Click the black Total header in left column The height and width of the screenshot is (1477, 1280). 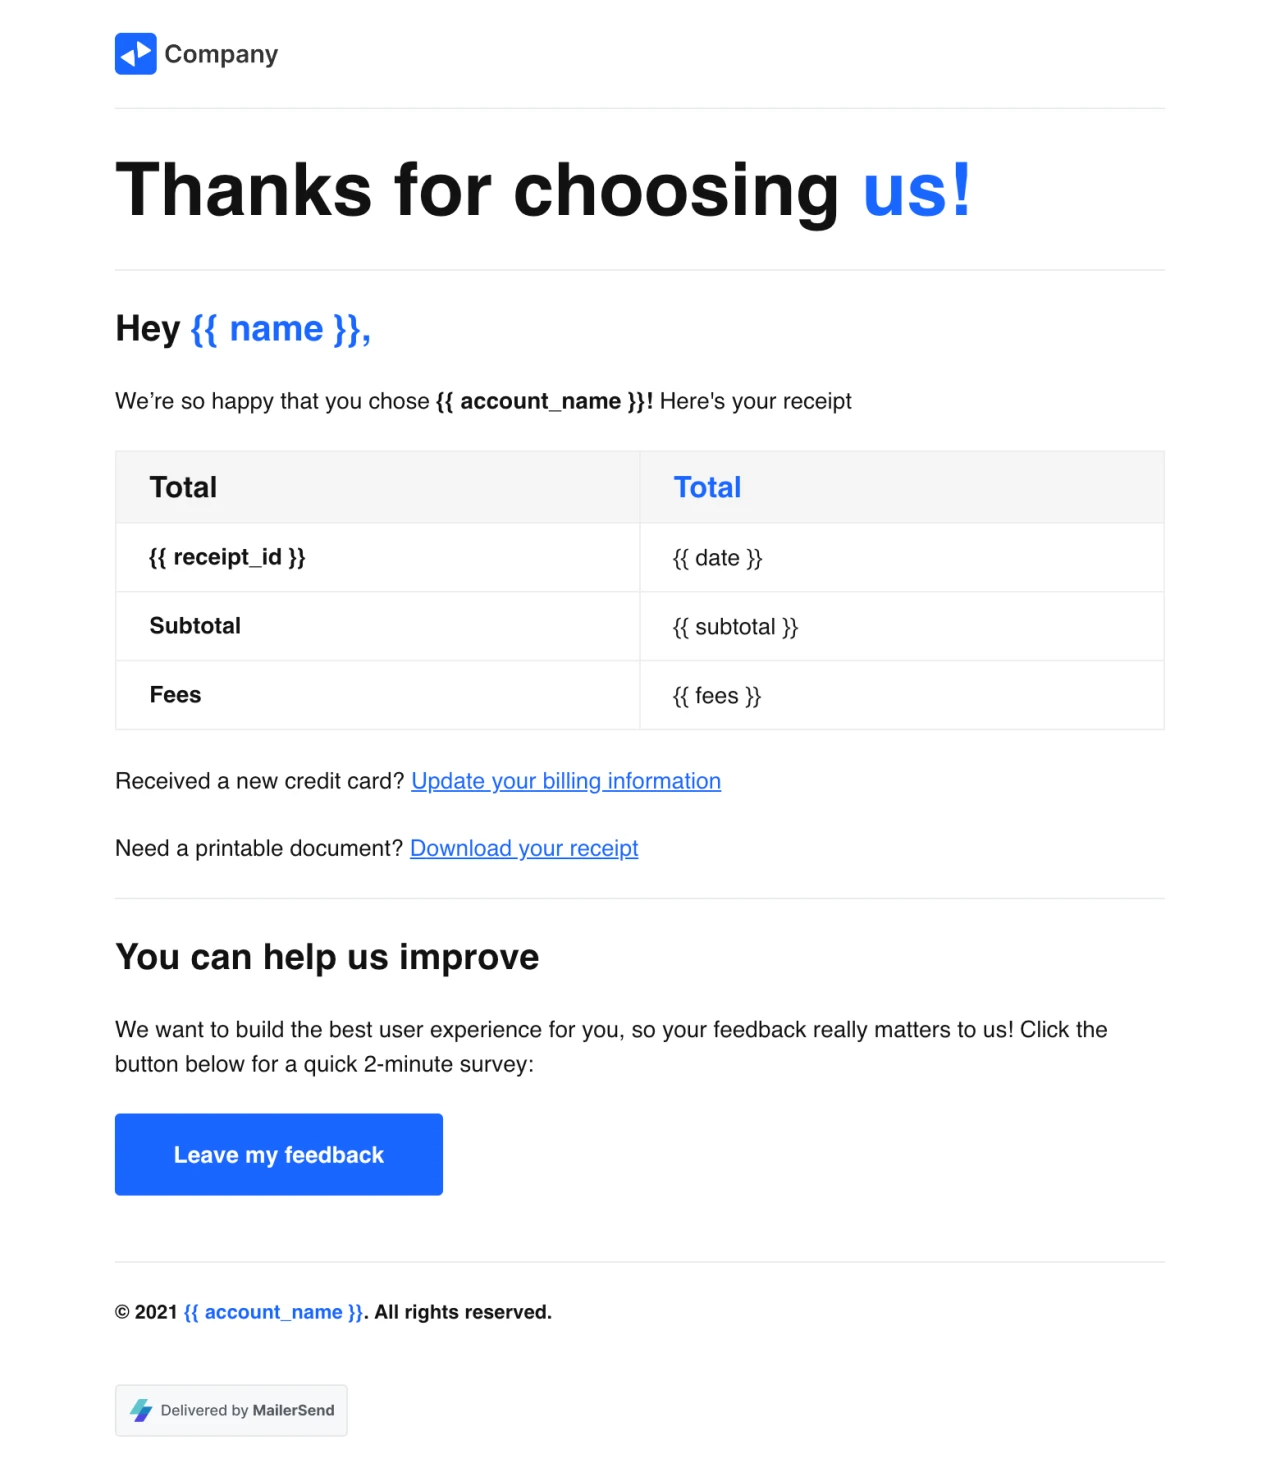[x=183, y=487]
